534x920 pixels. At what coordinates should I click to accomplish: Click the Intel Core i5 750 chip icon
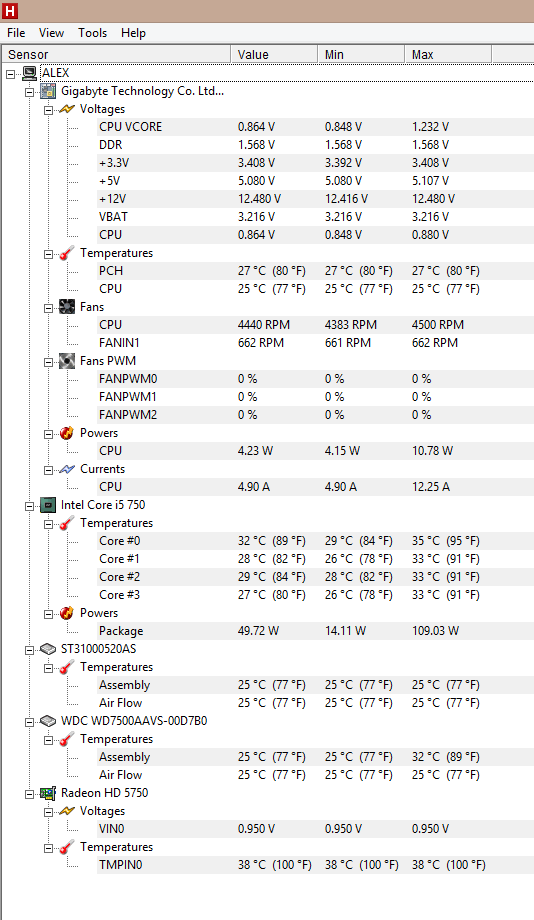point(48,505)
